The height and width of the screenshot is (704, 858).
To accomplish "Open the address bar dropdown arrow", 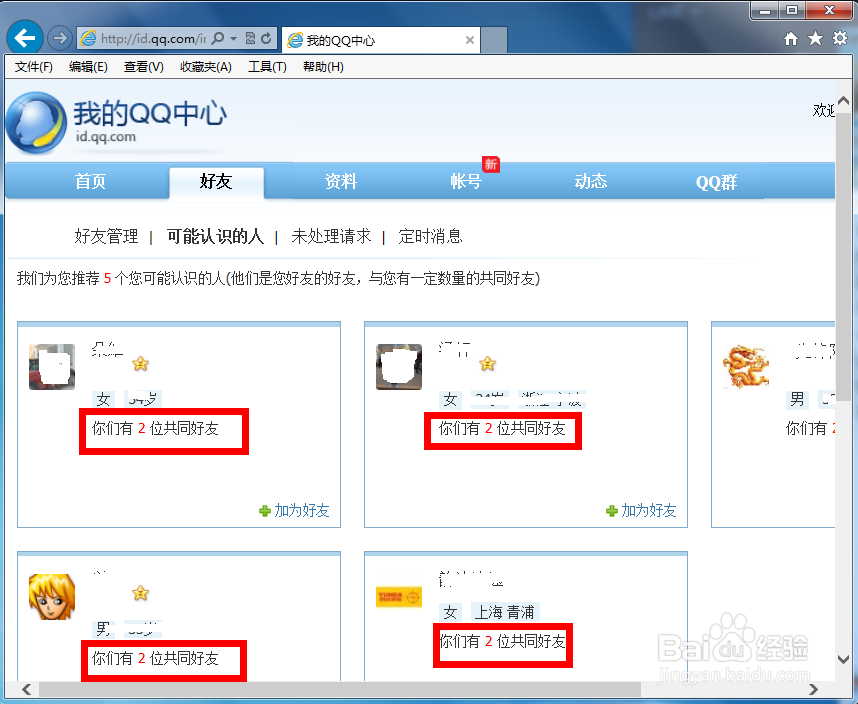I will 234,38.
